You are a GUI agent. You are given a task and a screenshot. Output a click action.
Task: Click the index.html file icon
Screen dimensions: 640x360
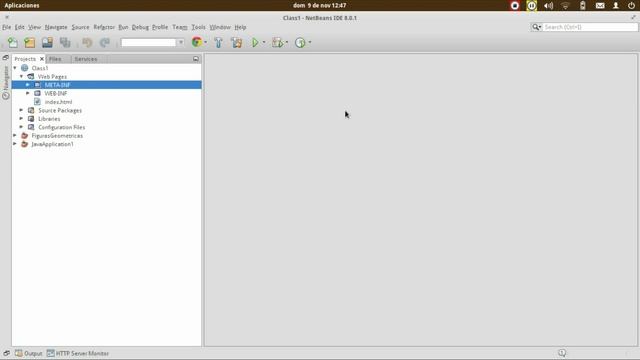point(38,102)
